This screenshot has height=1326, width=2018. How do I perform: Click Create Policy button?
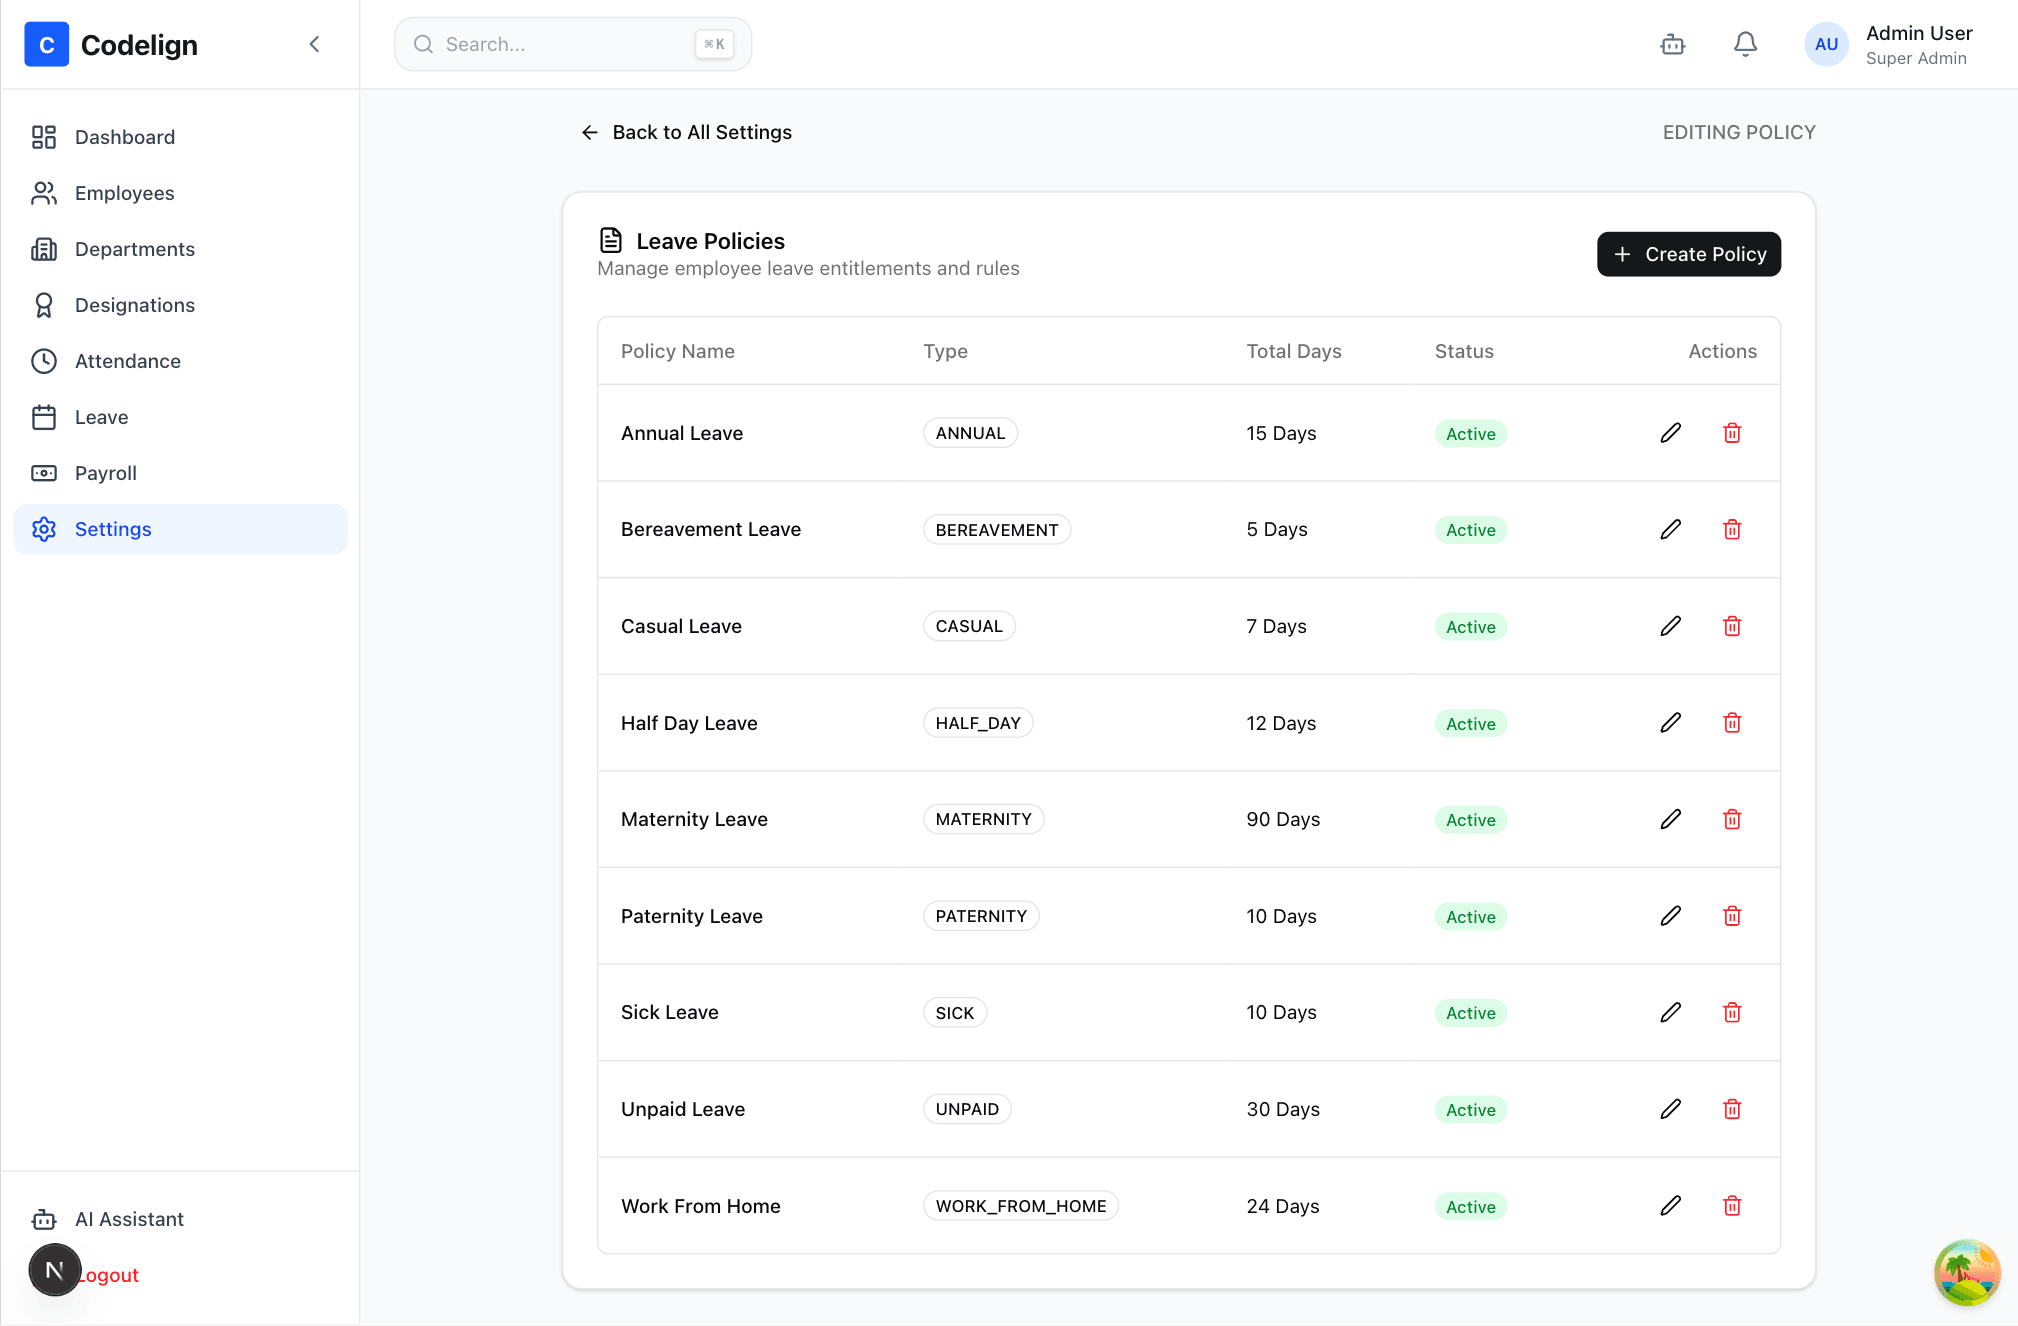(1688, 254)
